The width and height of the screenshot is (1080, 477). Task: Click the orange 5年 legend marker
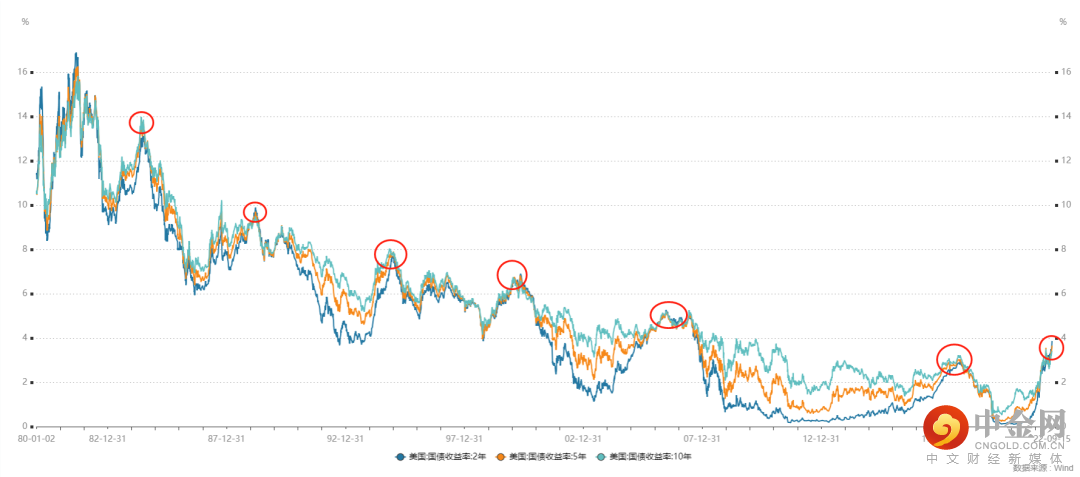tap(500, 457)
